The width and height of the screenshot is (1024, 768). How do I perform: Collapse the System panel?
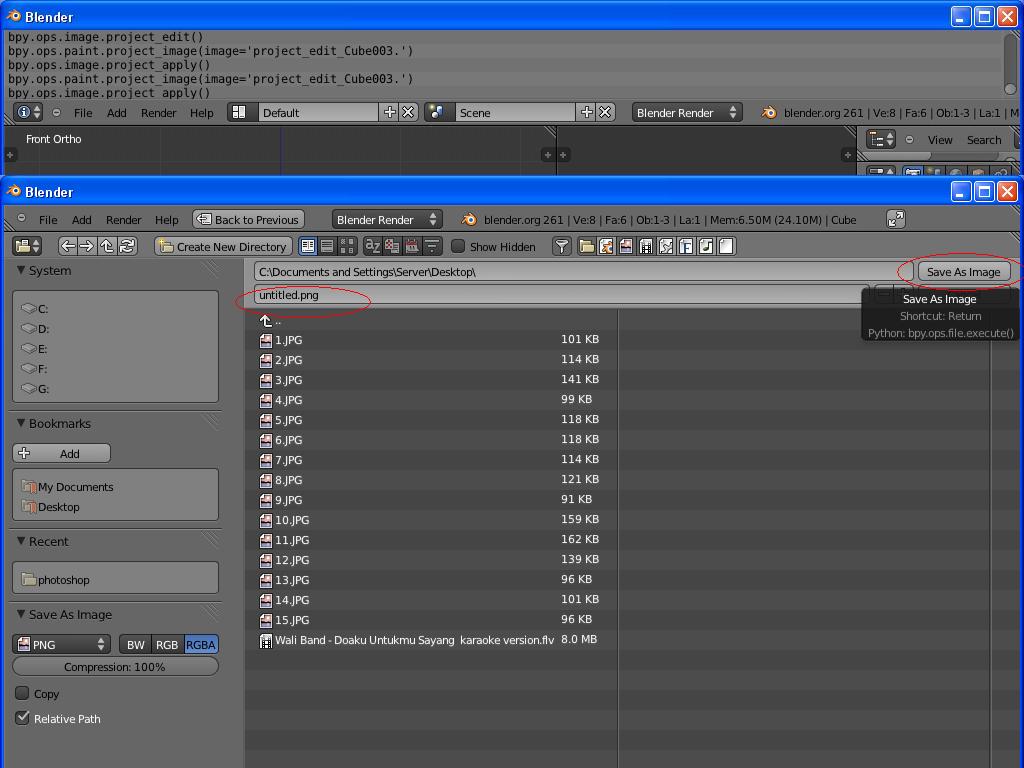pyautogui.click(x=21, y=270)
